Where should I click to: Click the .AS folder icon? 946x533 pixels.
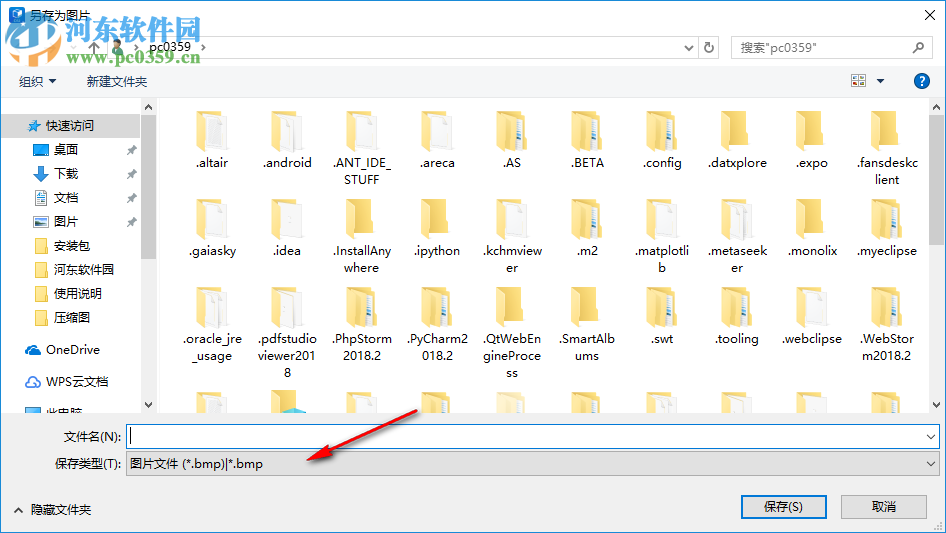pyautogui.click(x=512, y=131)
